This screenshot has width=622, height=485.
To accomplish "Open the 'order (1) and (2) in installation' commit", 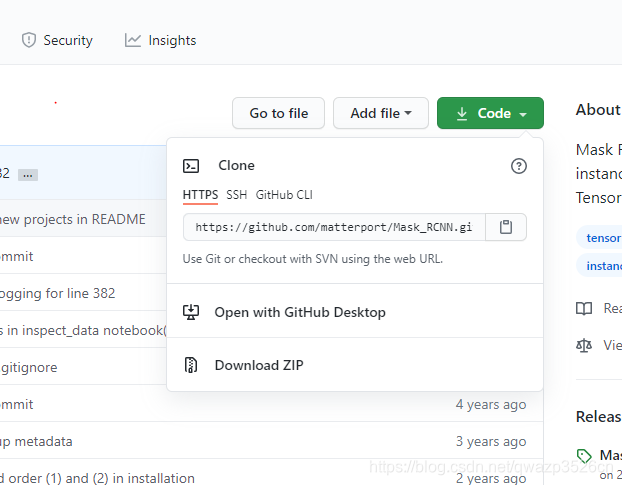I will click(x=97, y=478).
